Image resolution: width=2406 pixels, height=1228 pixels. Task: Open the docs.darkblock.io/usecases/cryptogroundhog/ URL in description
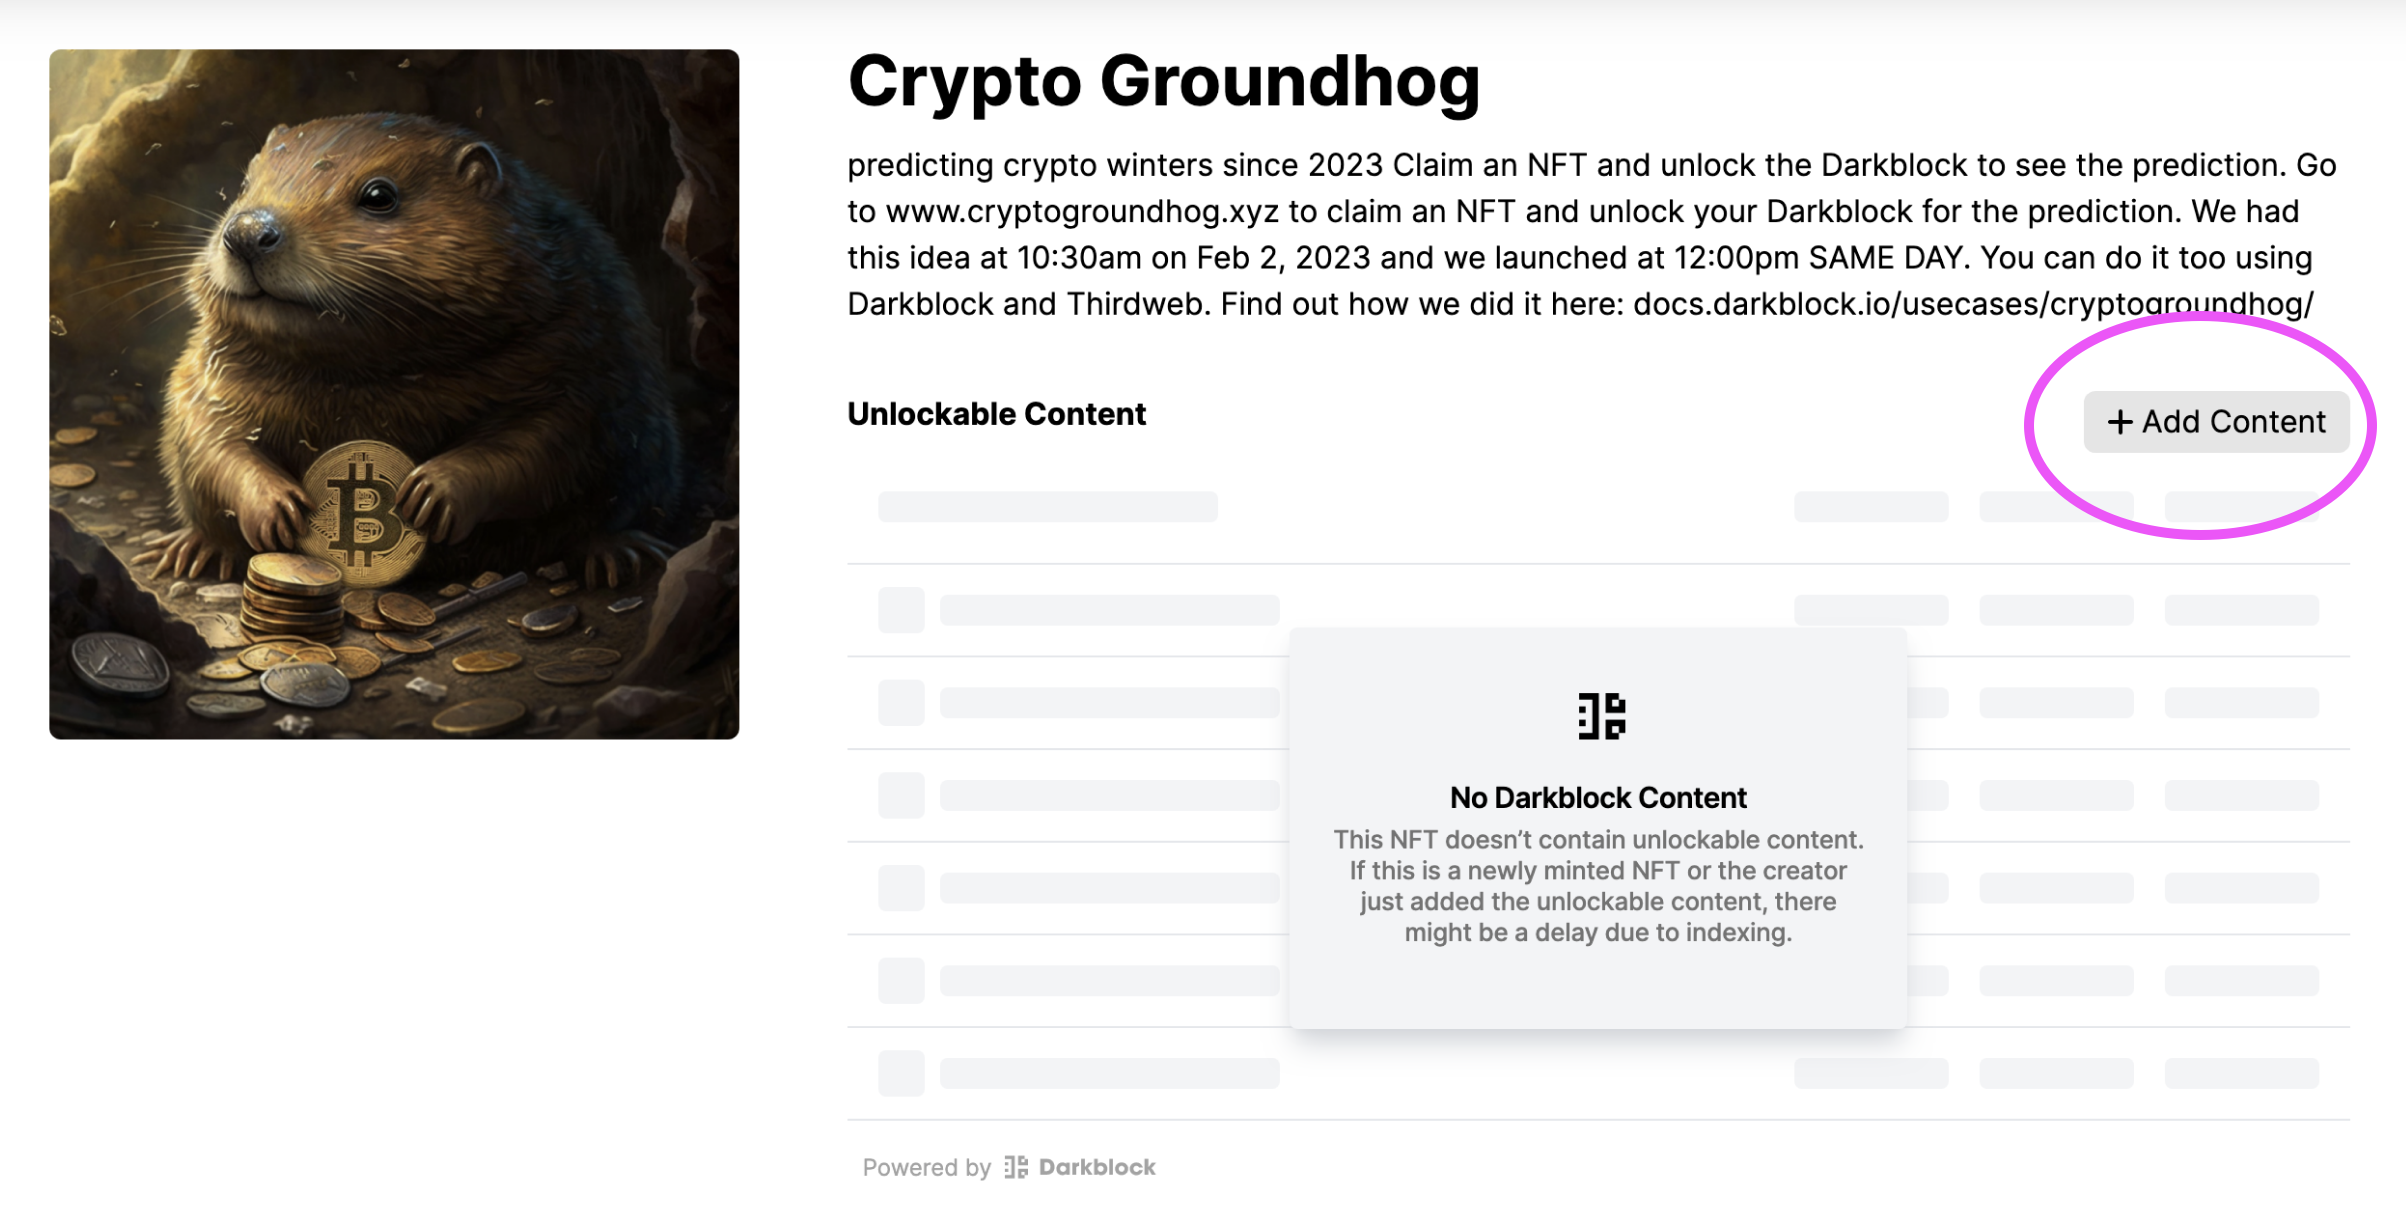tap(1973, 304)
